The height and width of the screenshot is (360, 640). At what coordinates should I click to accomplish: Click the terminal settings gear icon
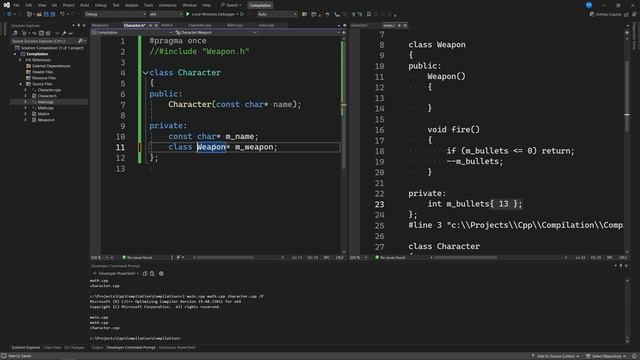[x=161, y=273]
